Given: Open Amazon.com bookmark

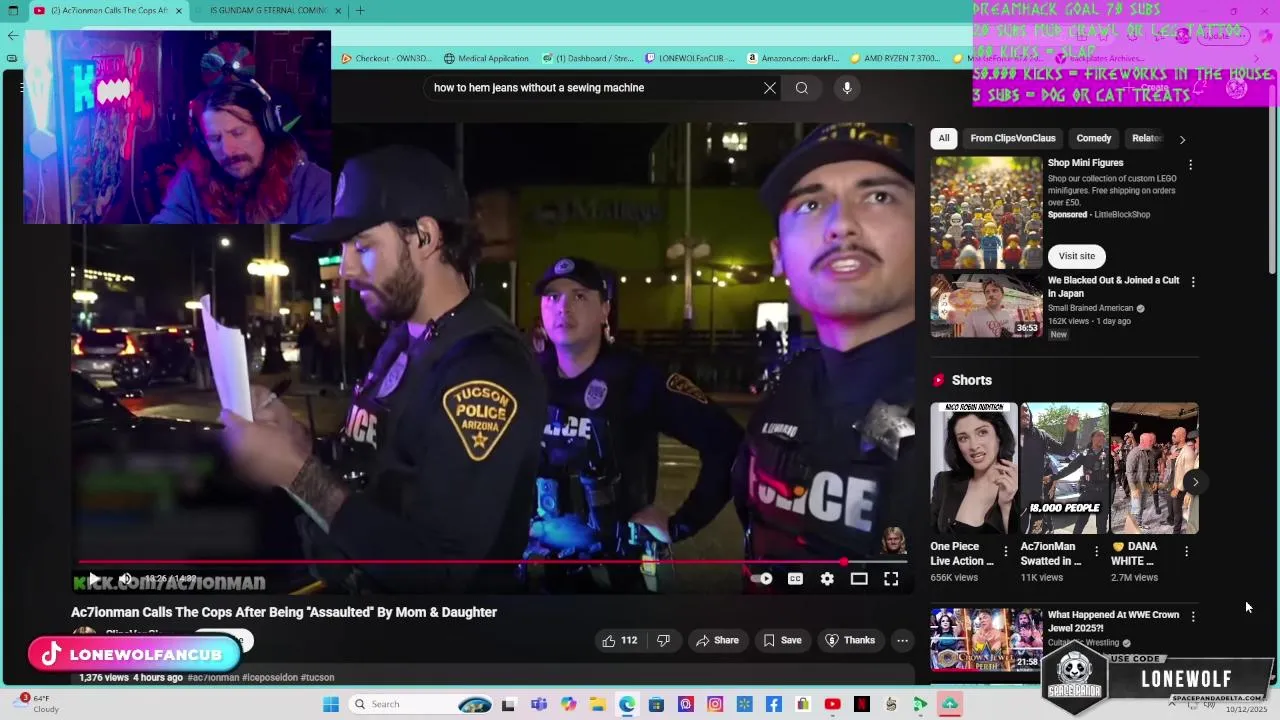Looking at the screenshot, I should [x=793, y=59].
